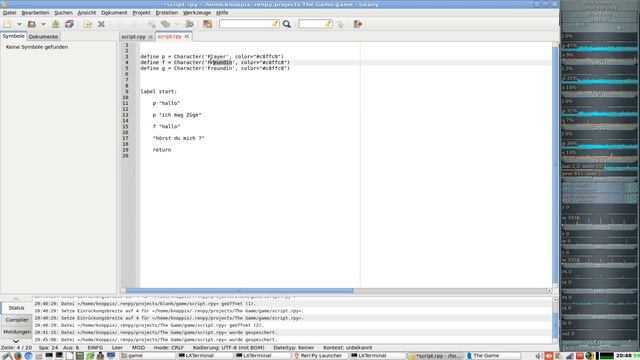Open the Hilfe menu
Image resolution: width=640 pixels, height=360 pixels.
point(222,13)
